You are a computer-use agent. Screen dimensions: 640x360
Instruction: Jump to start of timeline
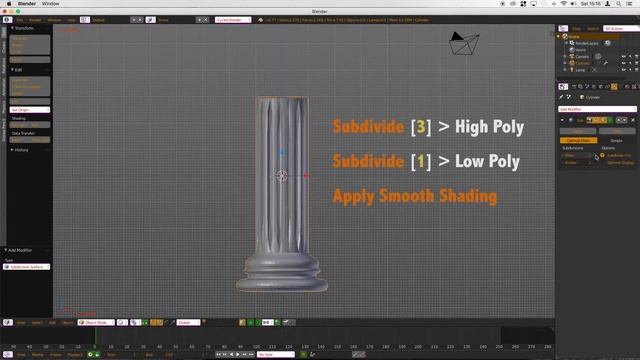218,354
